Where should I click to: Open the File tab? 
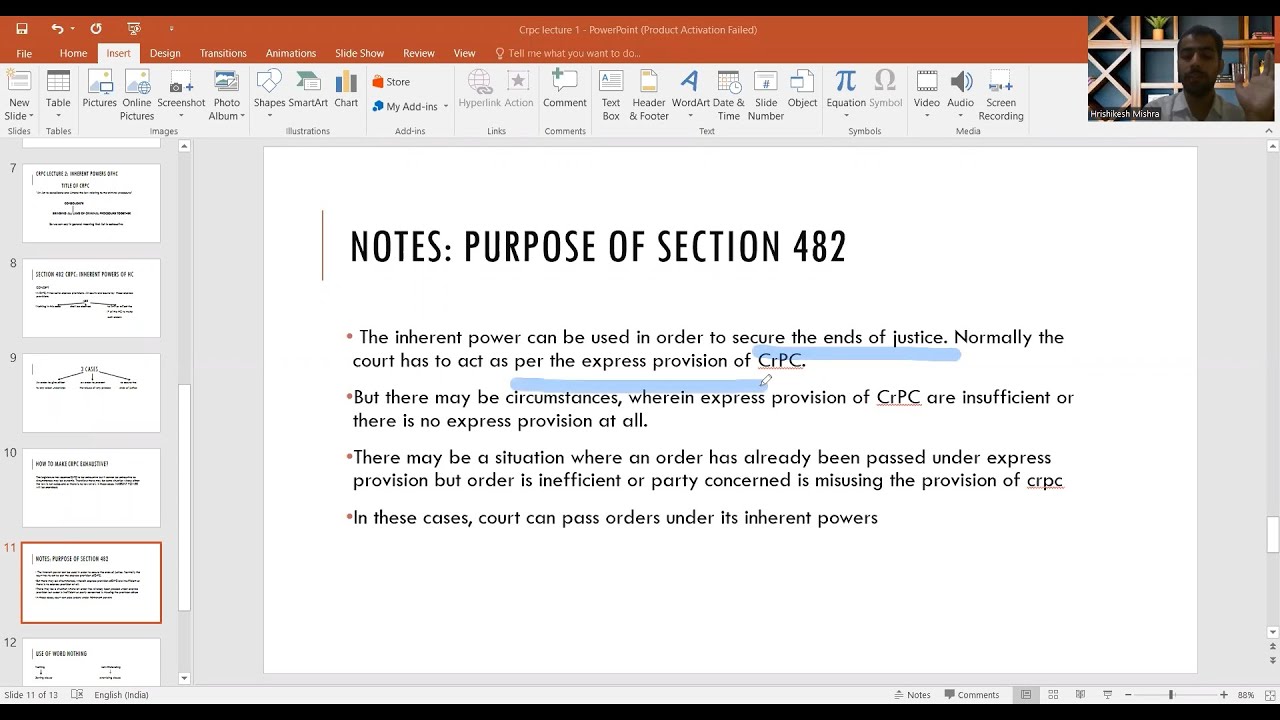(x=24, y=53)
